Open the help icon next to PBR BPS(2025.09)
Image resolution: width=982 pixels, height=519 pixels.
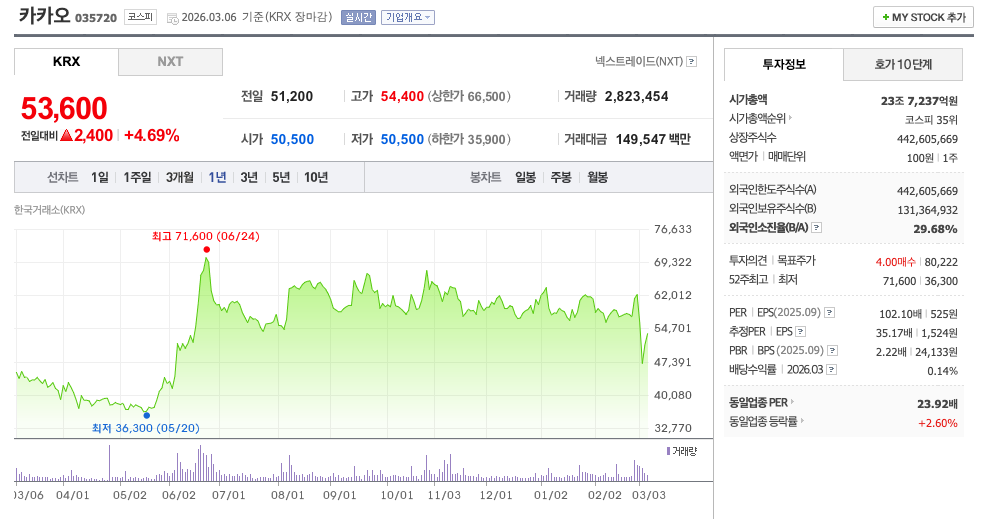point(832,351)
